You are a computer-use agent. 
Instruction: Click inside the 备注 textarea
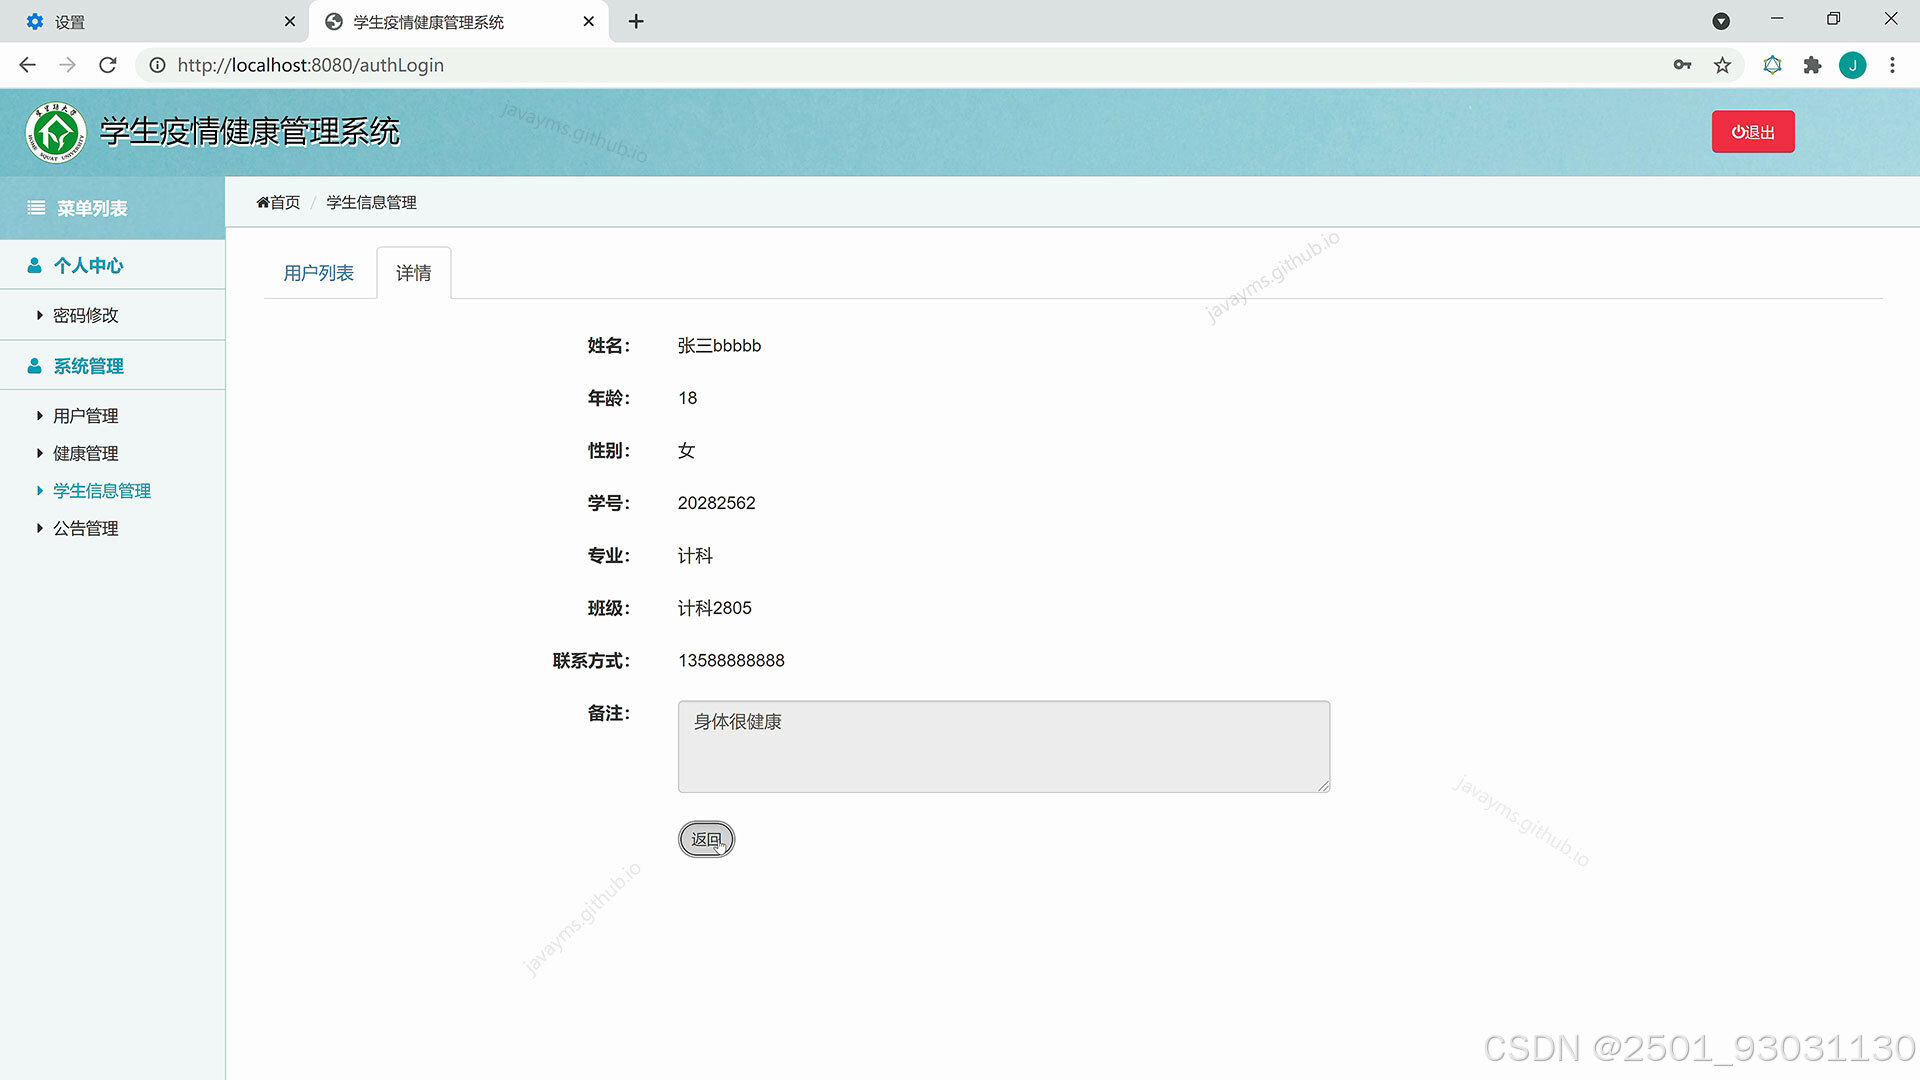[x=1004, y=747]
